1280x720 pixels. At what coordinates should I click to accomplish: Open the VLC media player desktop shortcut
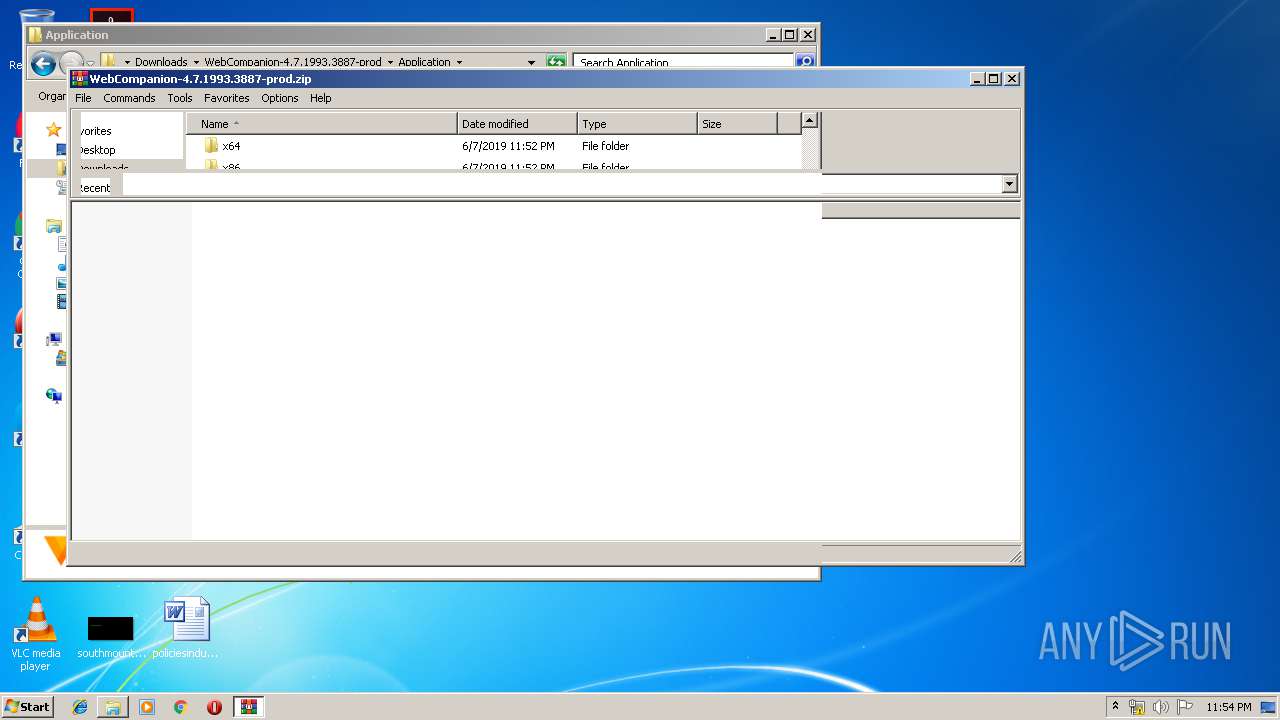coord(36,635)
